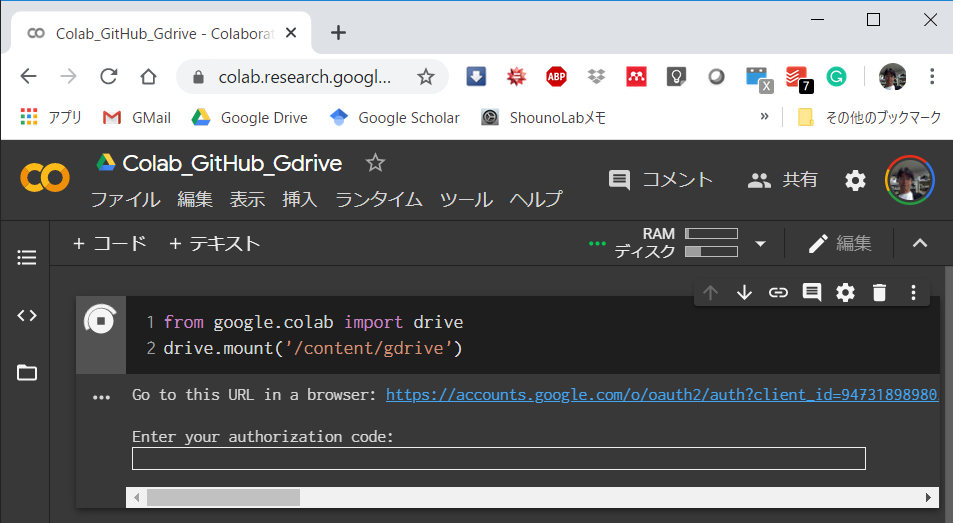The width and height of the screenshot is (953, 523).
Task: Bookmark this page with star icon
Action: click(425, 77)
